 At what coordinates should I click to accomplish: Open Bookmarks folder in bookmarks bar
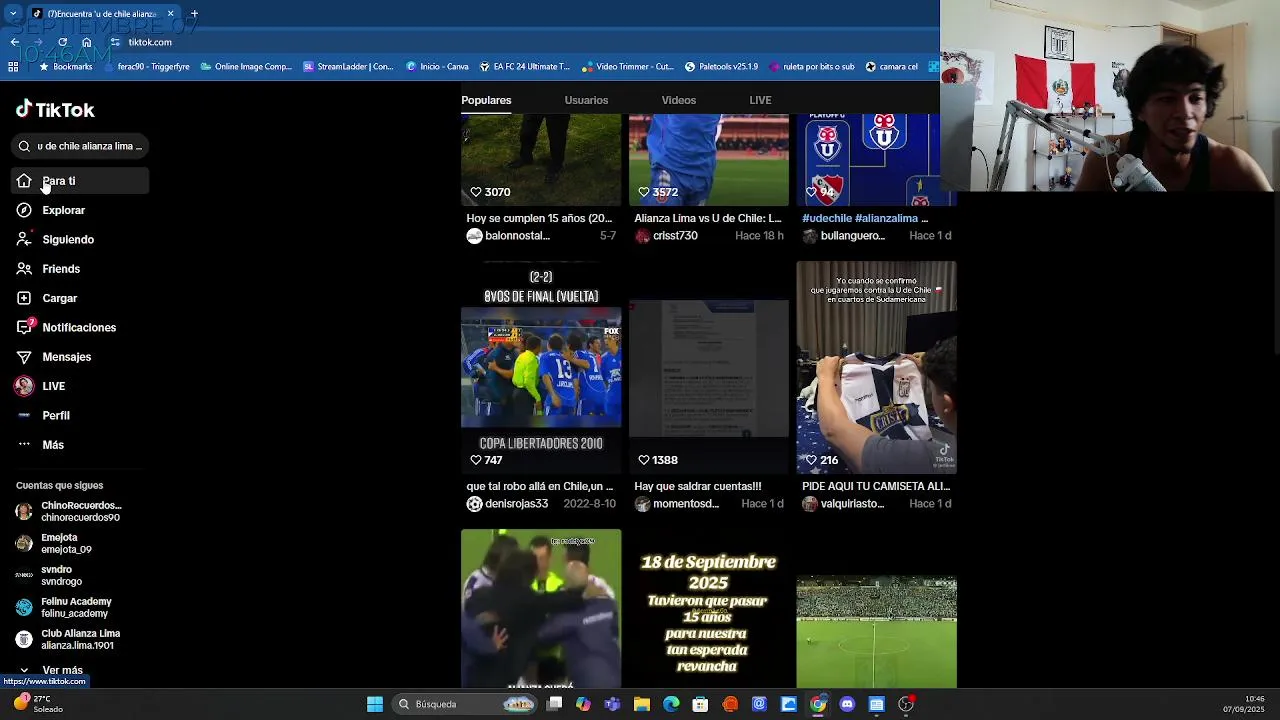[65, 67]
